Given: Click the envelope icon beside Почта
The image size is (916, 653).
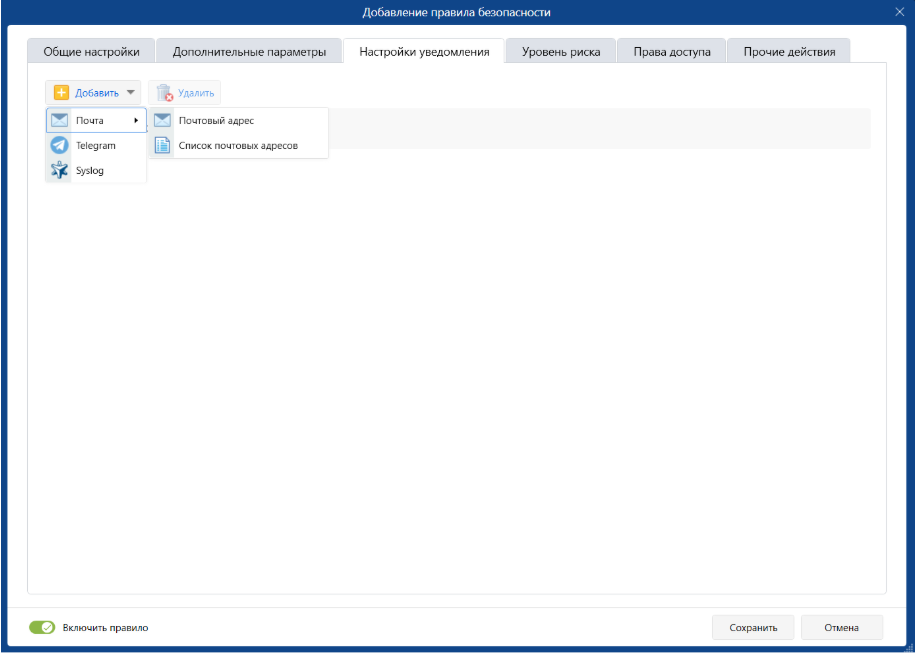Looking at the screenshot, I should 59,121.
